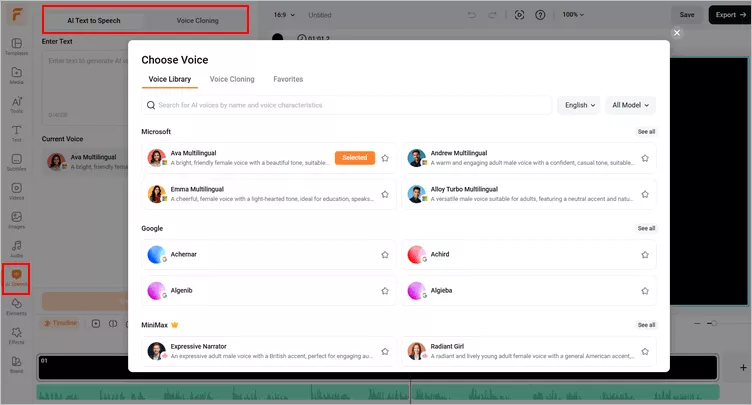The height and width of the screenshot is (405, 752).
Task: Open the 16:9 aspect ratio dropdown
Action: click(x=283, y=15)
